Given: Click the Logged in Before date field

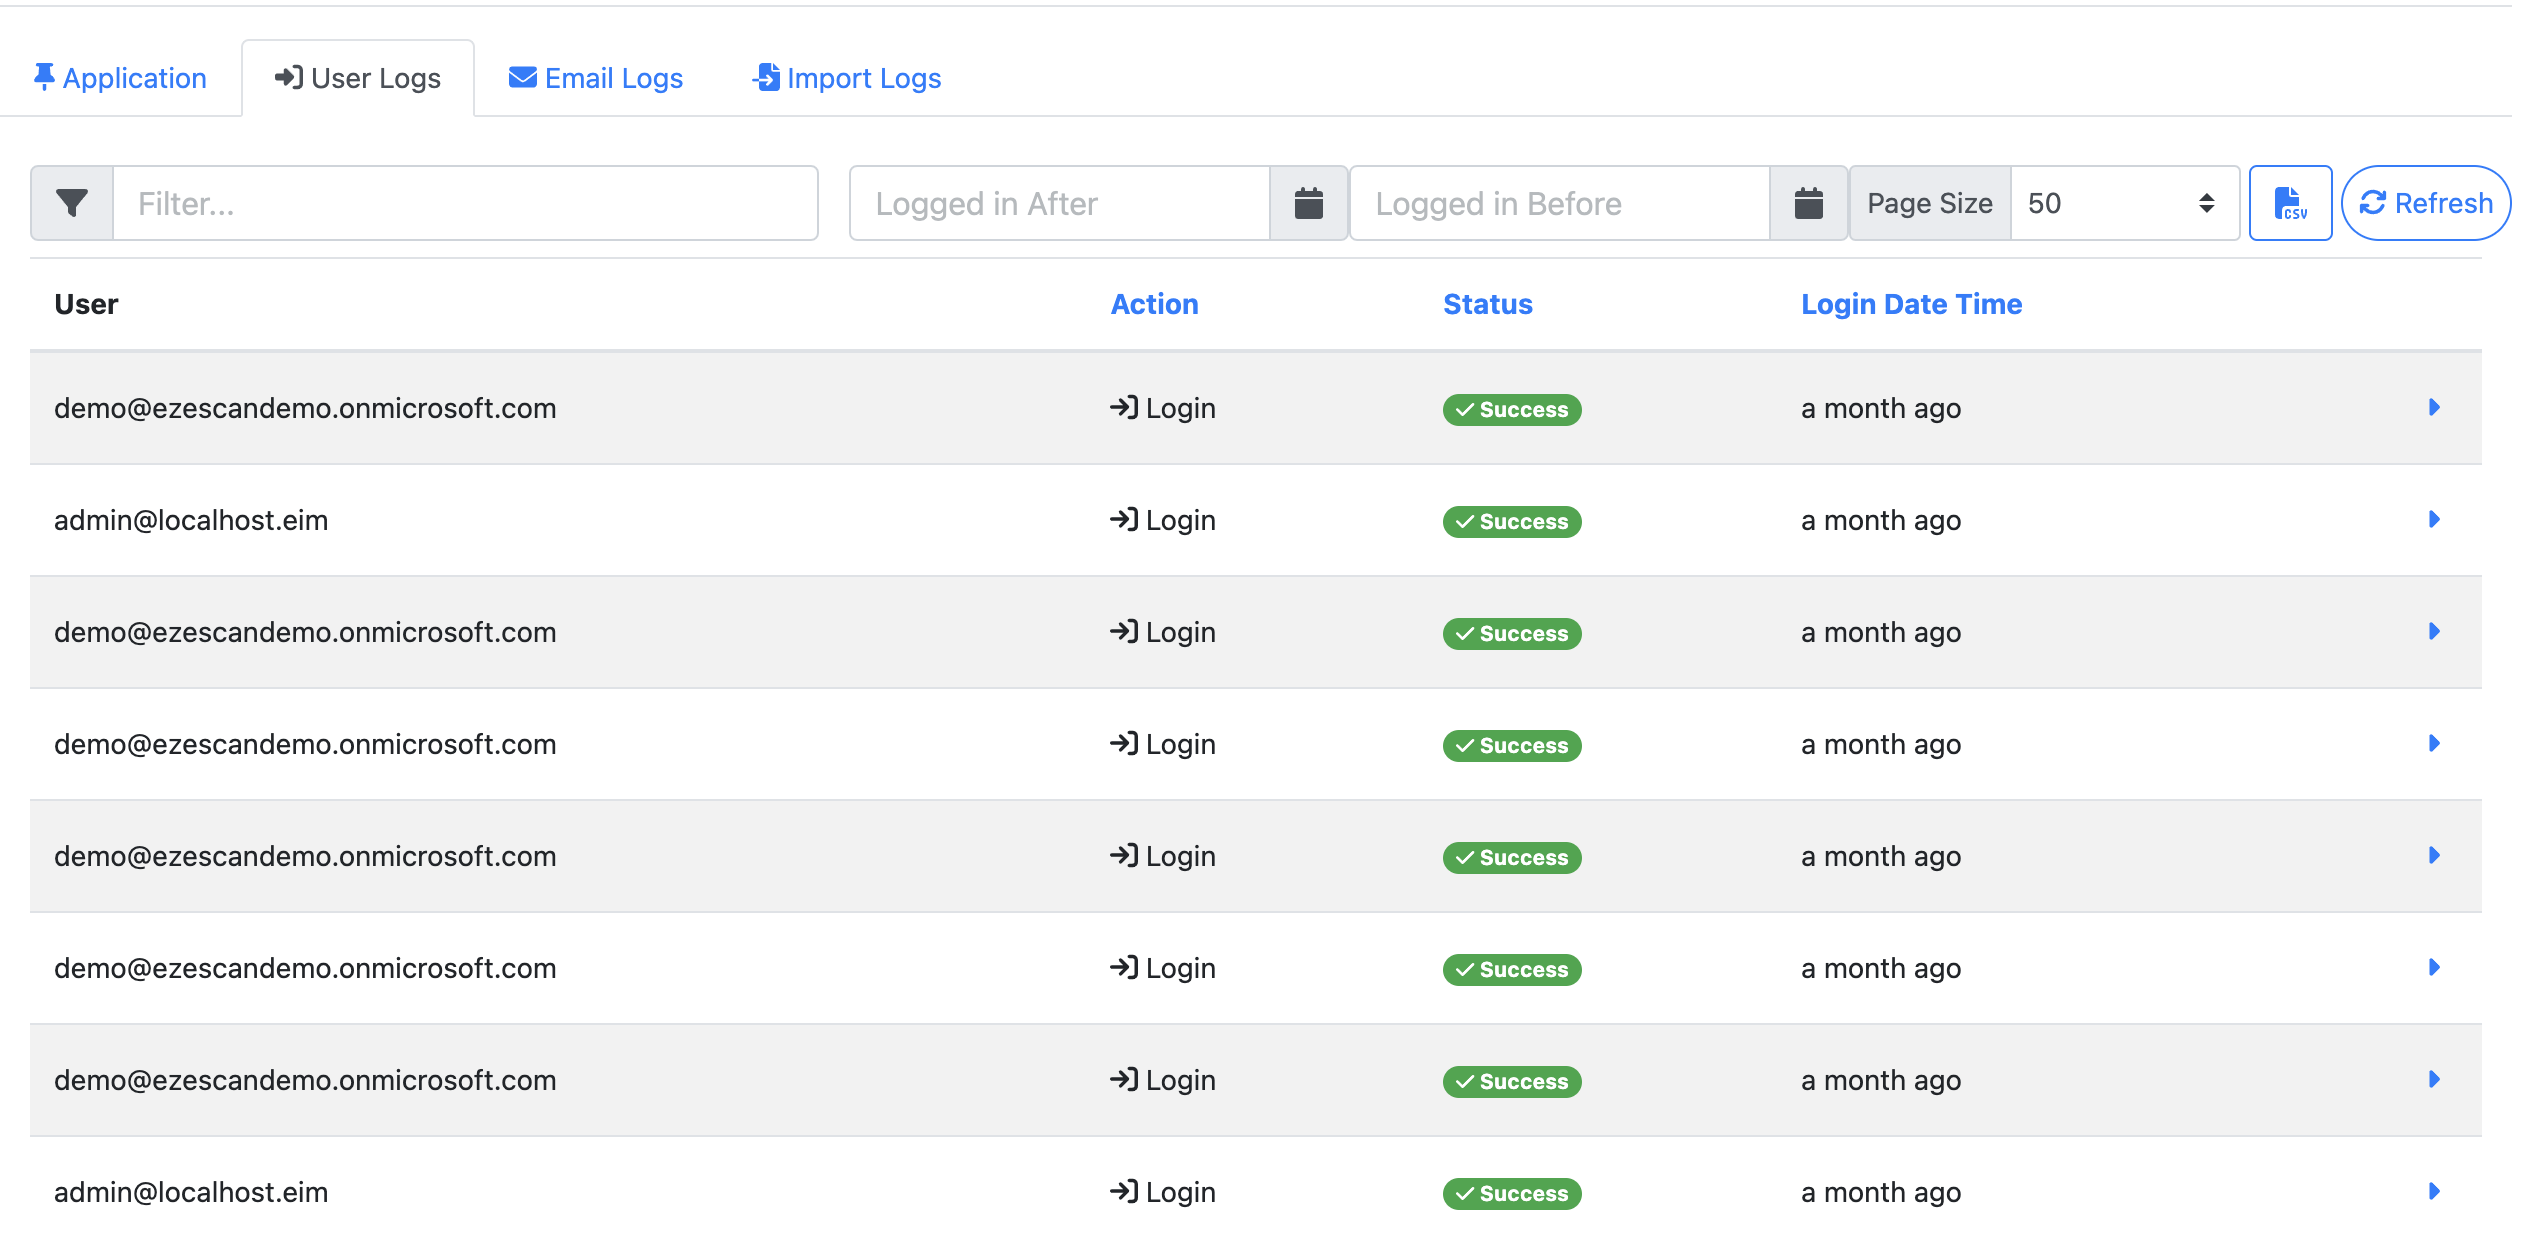Looking at the screenshot, I should (1558, 203).
